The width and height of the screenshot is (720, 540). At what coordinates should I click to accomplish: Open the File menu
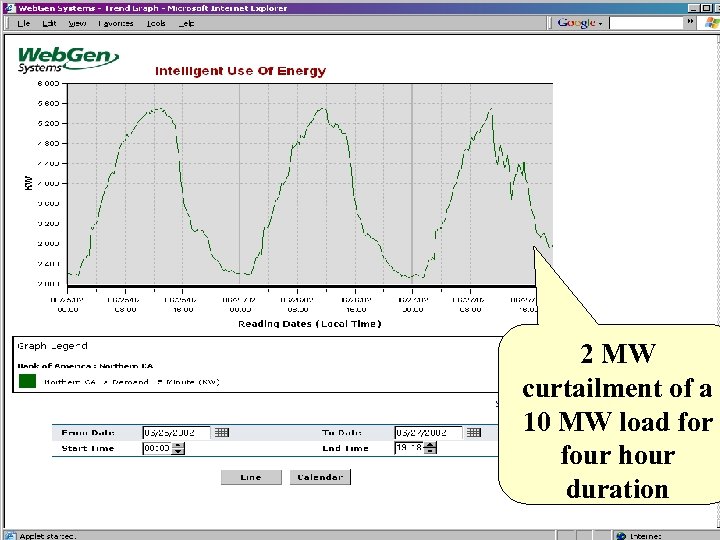pos(23,23)
